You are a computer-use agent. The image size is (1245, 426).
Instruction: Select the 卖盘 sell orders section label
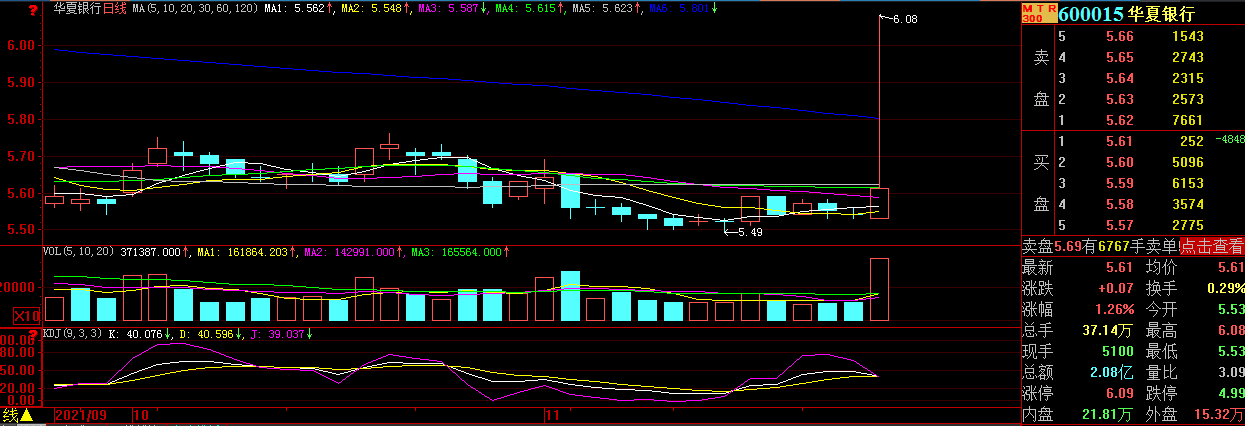(x=1041, y=78)
